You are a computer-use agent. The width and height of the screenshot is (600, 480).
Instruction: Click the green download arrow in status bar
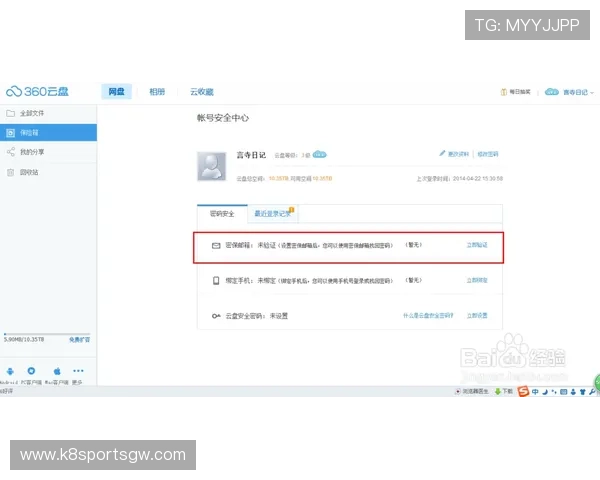click(x=498, y=391)
